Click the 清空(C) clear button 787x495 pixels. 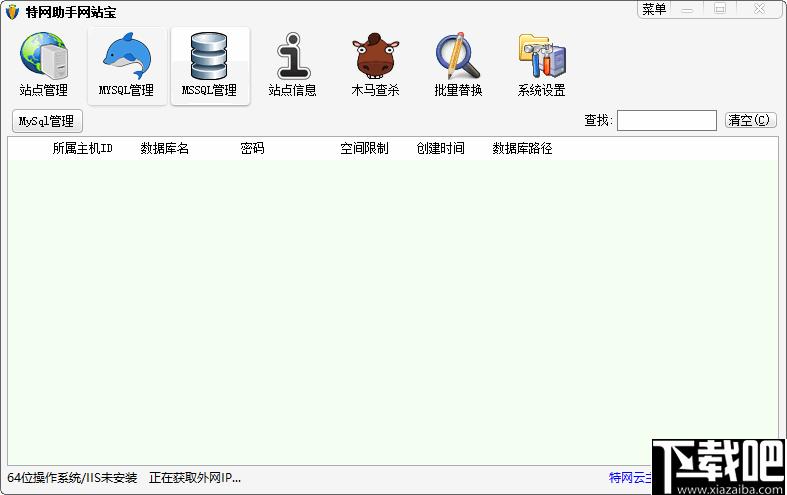pos(750,120)
